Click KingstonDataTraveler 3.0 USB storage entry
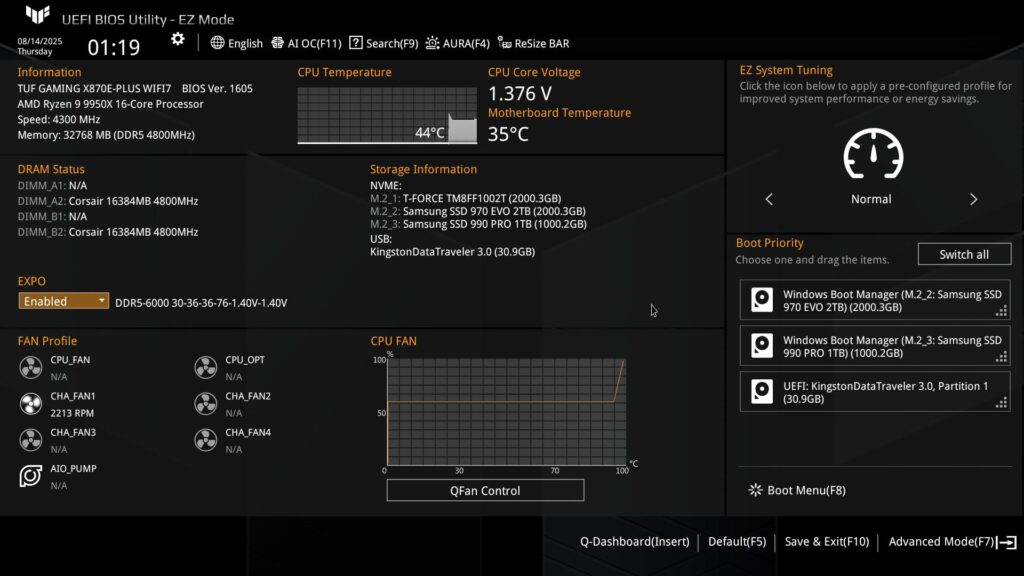This screenshot has width=1024, height=576. pyautogui.click(x=453, y=251)
